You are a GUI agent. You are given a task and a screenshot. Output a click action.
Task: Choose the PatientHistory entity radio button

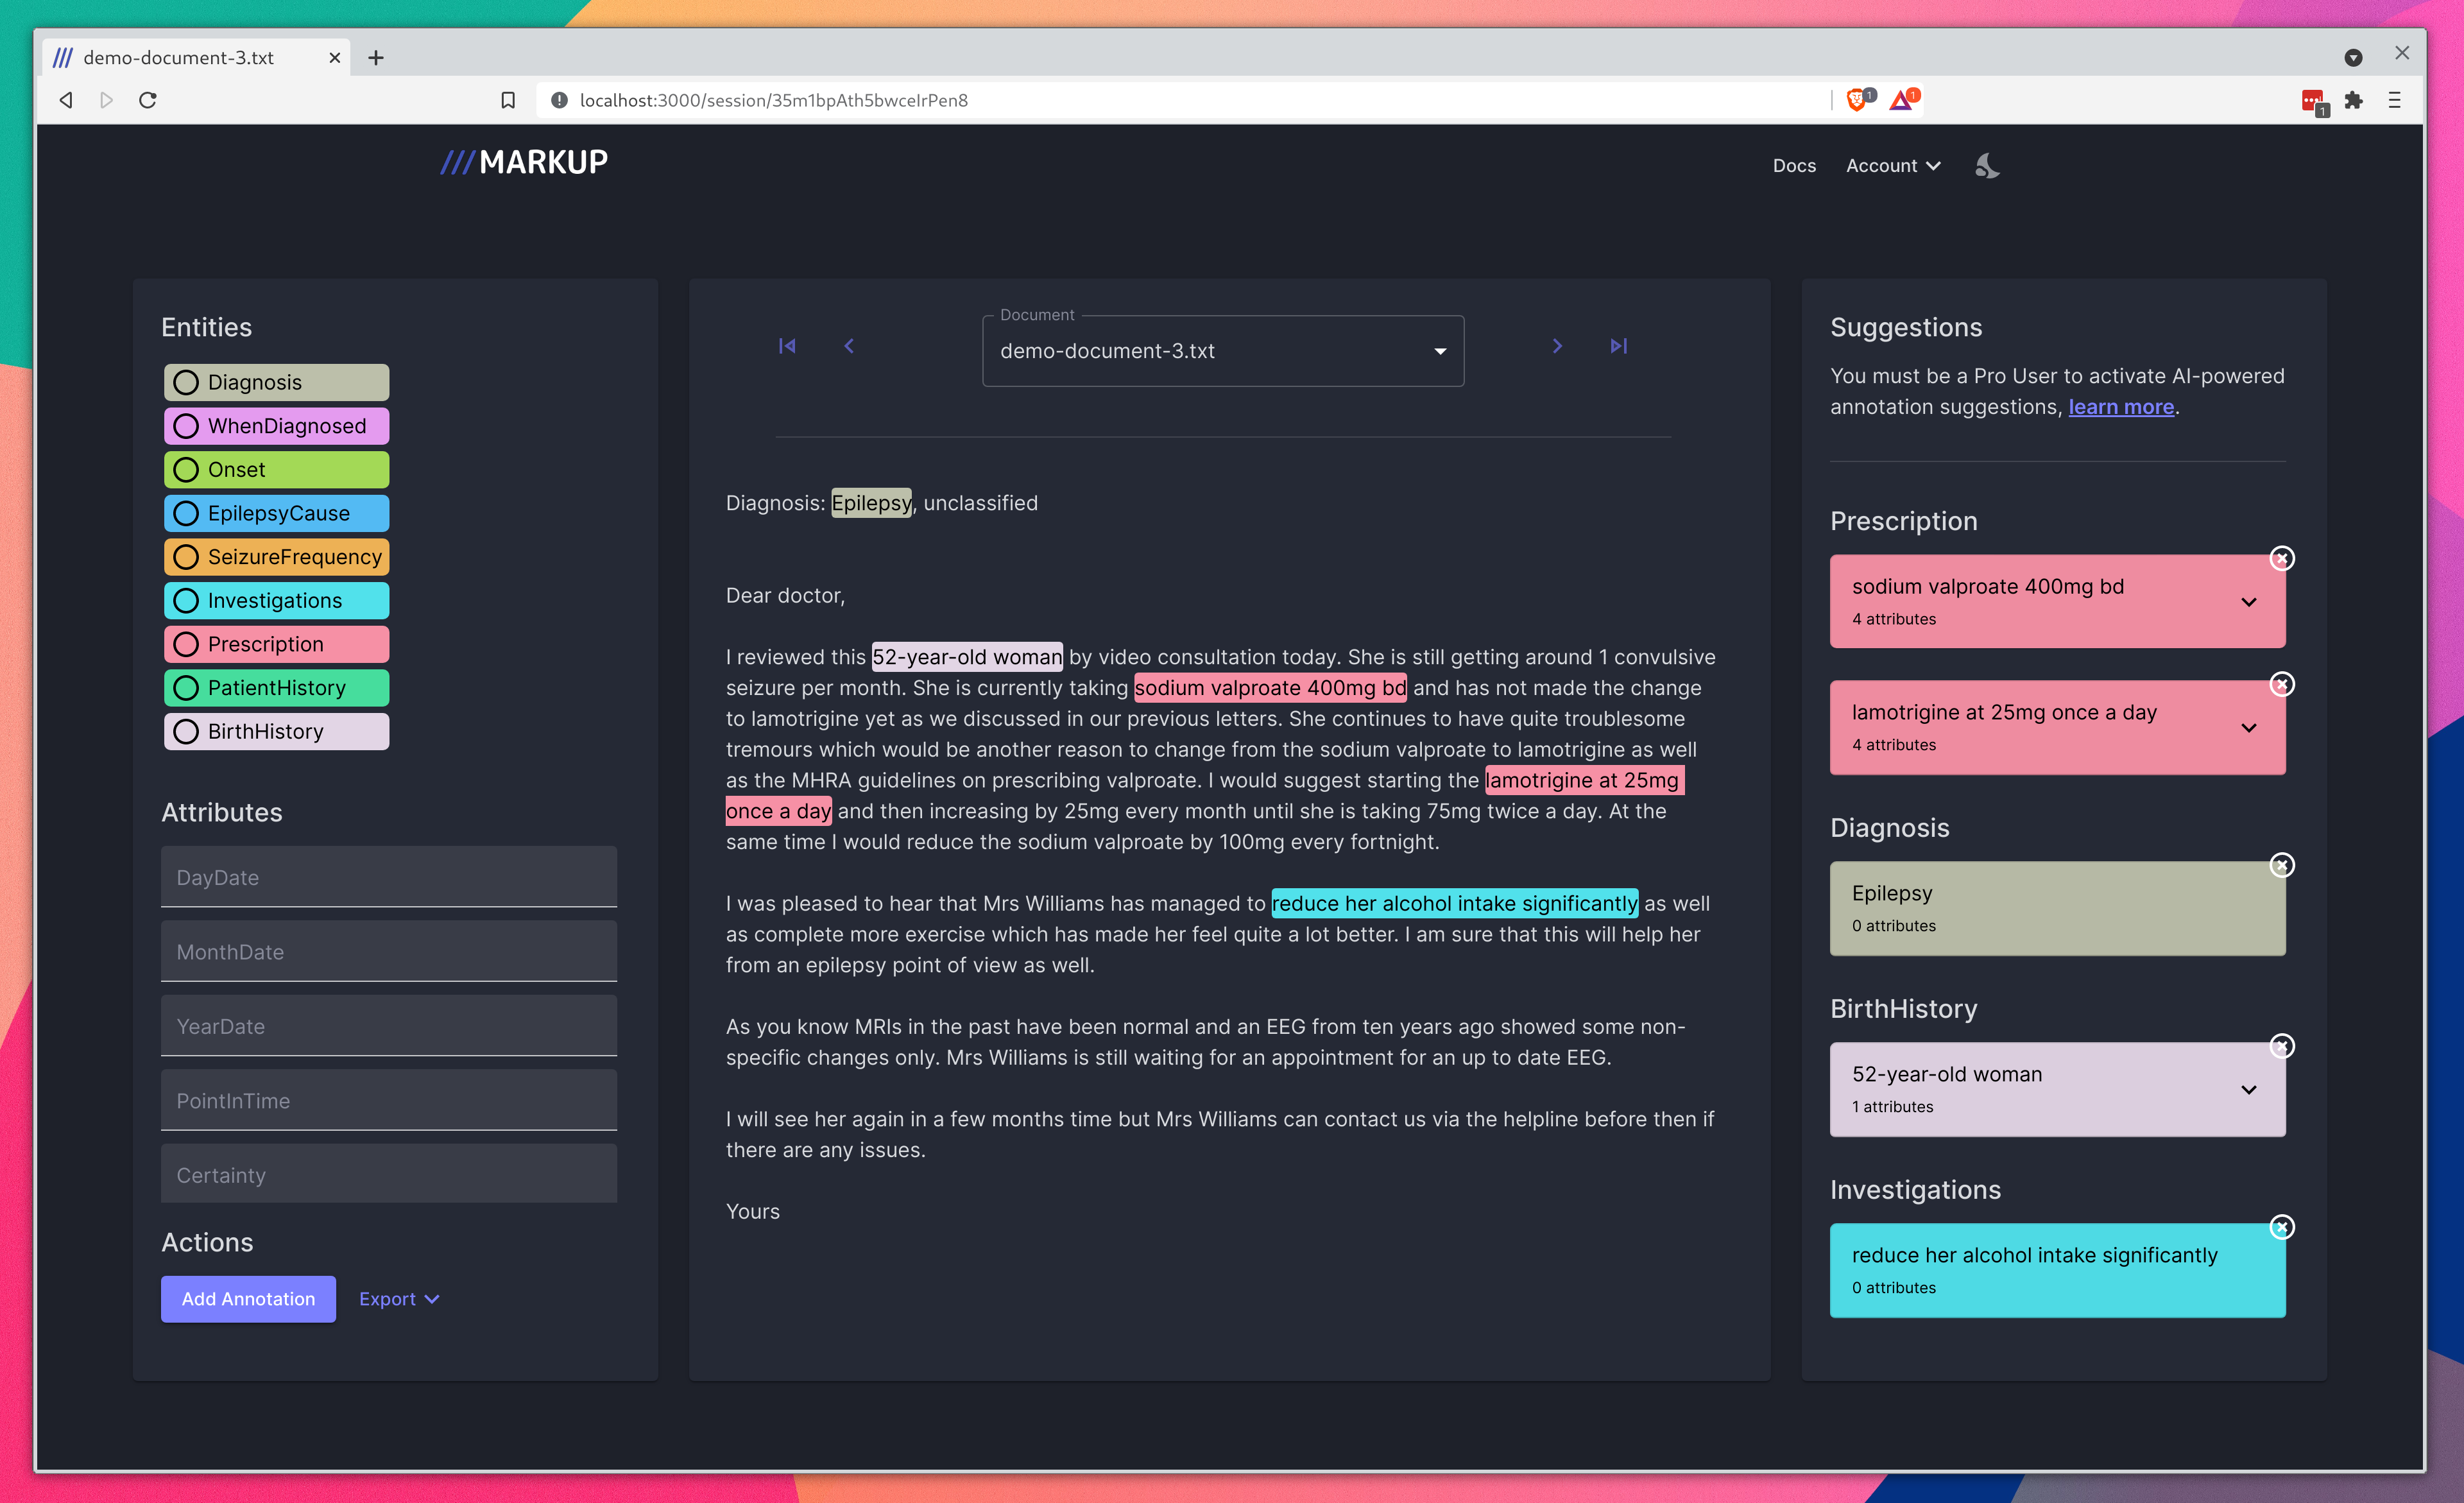tap(187, 688)
